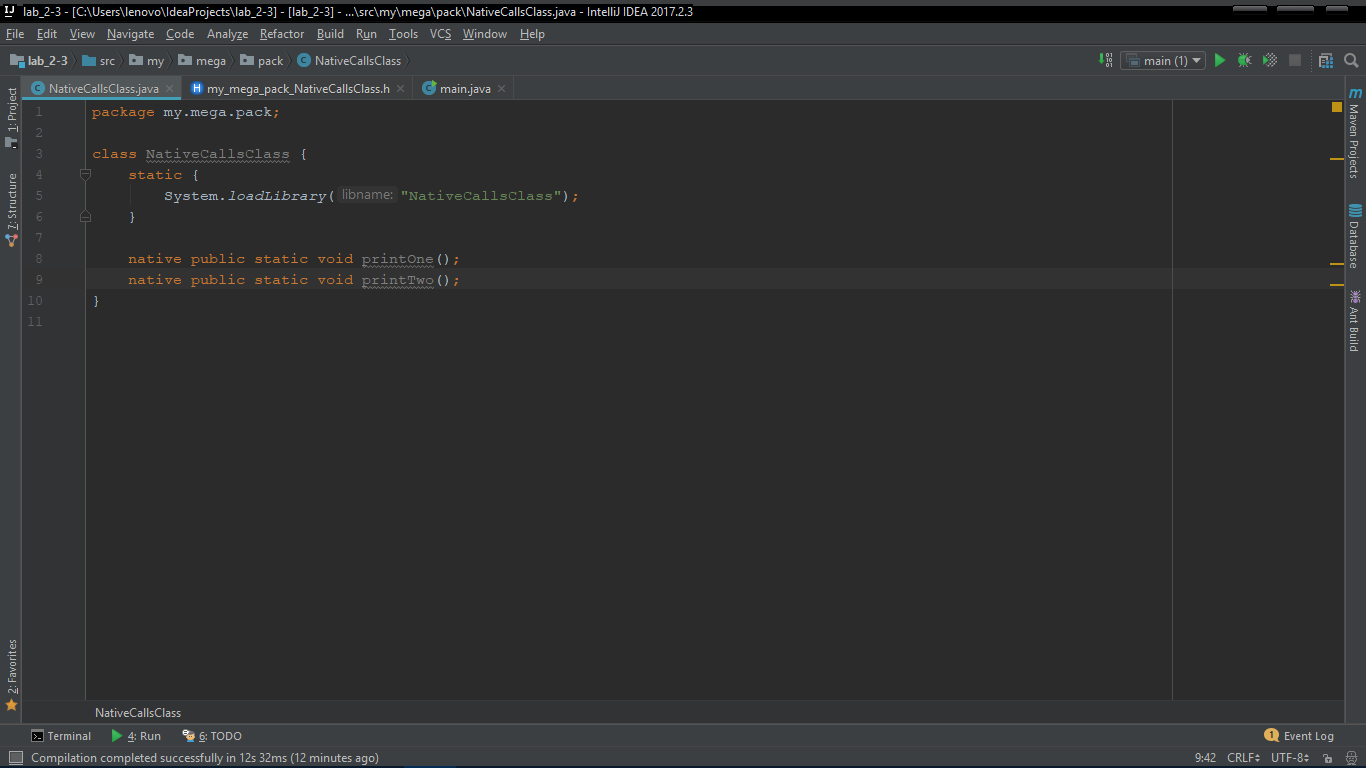The height and width of the screenshot is (768, 1366).
Task: Open the Analyze menu
Action: pos(227,34)
